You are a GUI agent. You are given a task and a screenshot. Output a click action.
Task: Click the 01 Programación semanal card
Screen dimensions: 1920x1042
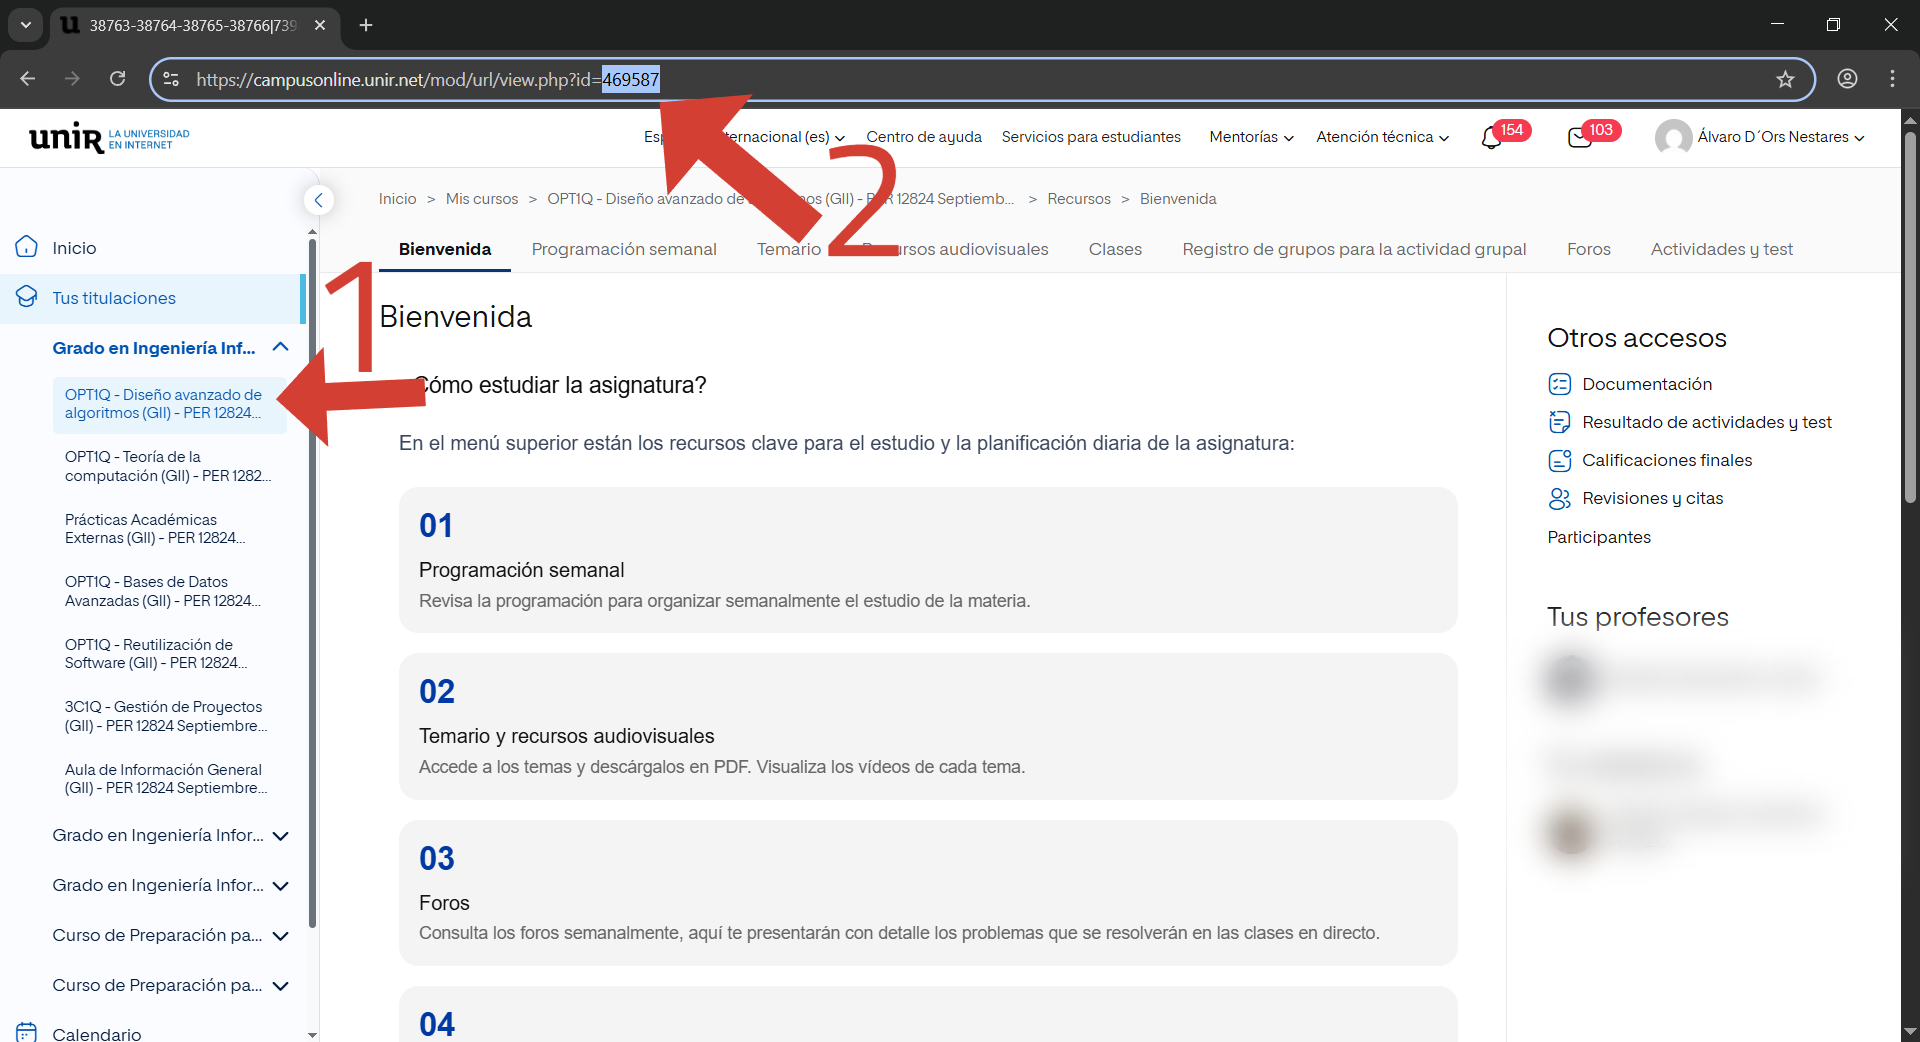tap(928, 560)
